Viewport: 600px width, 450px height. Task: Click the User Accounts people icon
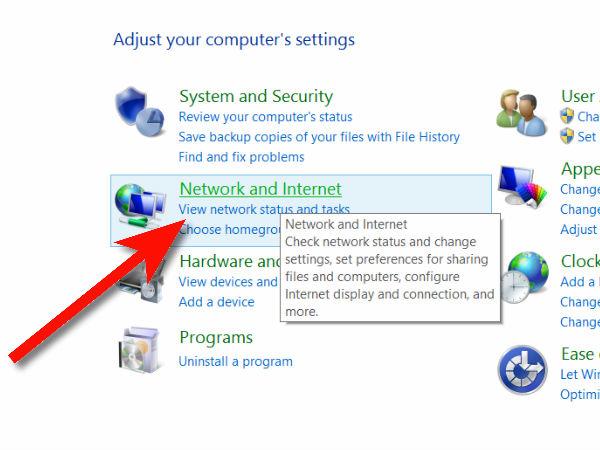tap(522, 112)
